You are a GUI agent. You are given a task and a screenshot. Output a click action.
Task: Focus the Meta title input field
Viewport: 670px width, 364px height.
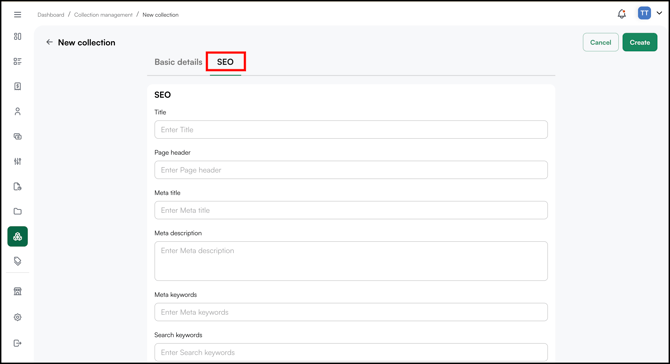(x=351, y=210)
